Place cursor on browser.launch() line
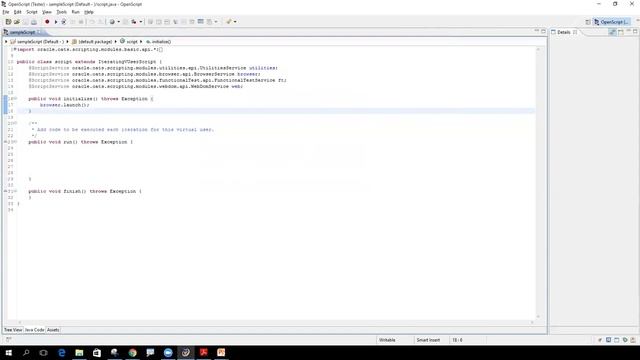The image size is (640, 360). point(64,105)
